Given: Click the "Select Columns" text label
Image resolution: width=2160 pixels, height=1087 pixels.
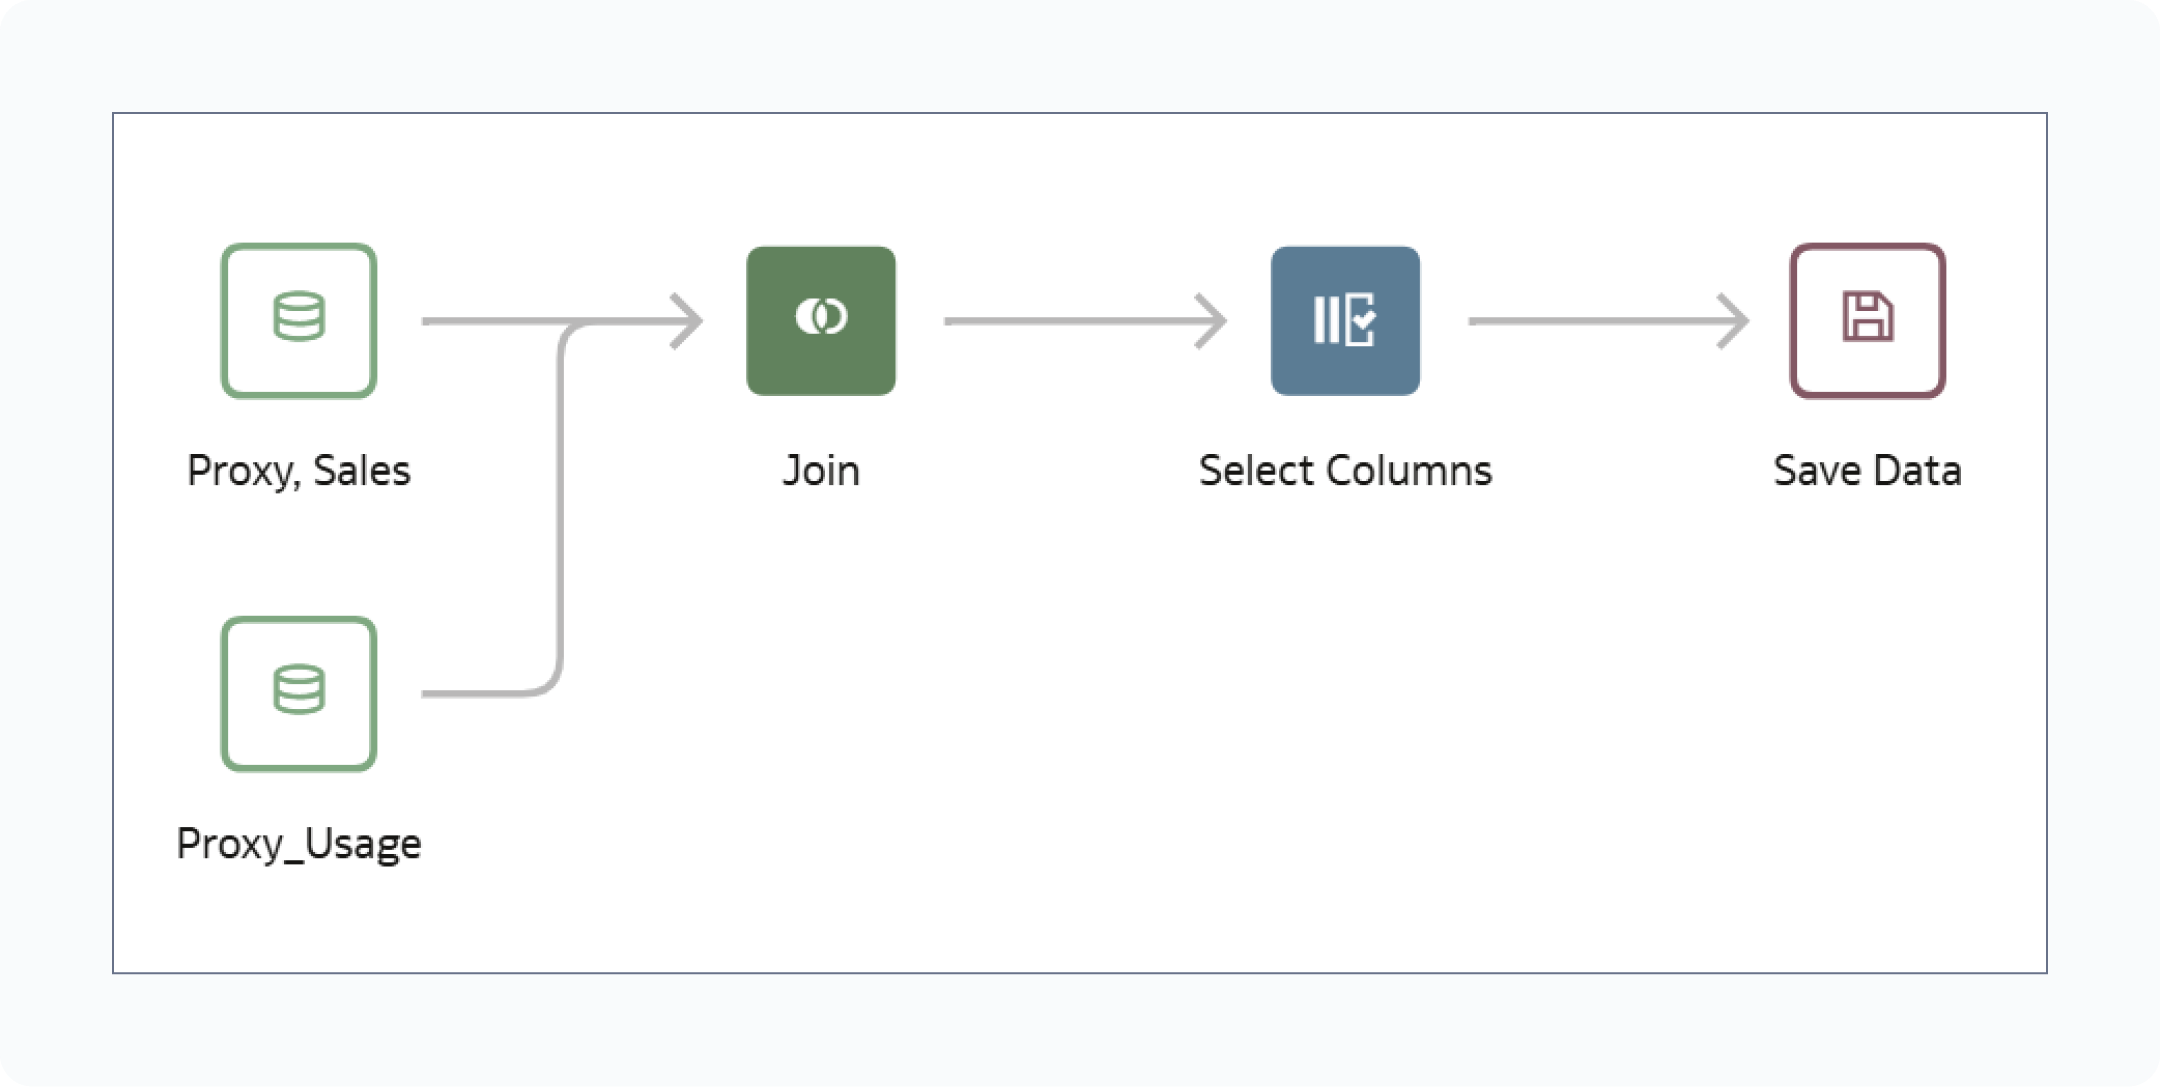Looking at the screenshot, I should [1344, 470].
